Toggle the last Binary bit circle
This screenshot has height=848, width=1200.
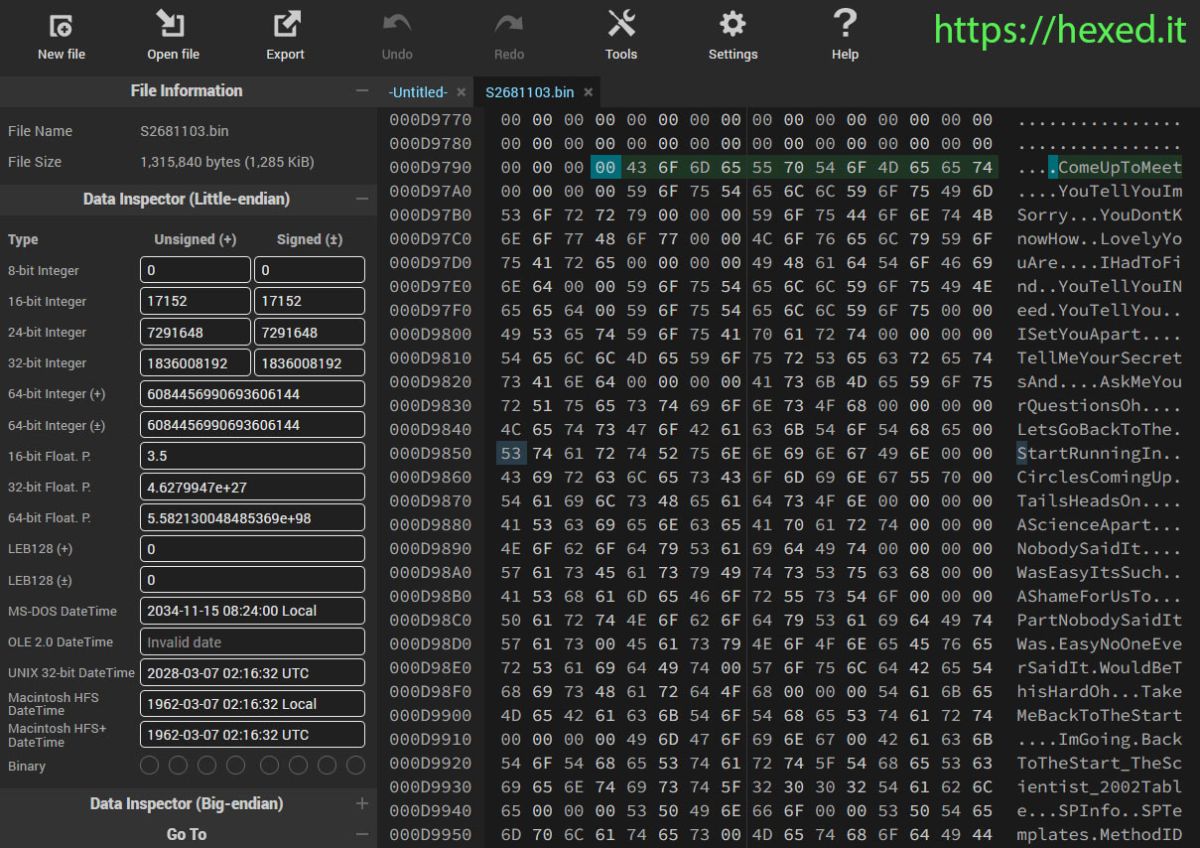(x=355, y=766)
